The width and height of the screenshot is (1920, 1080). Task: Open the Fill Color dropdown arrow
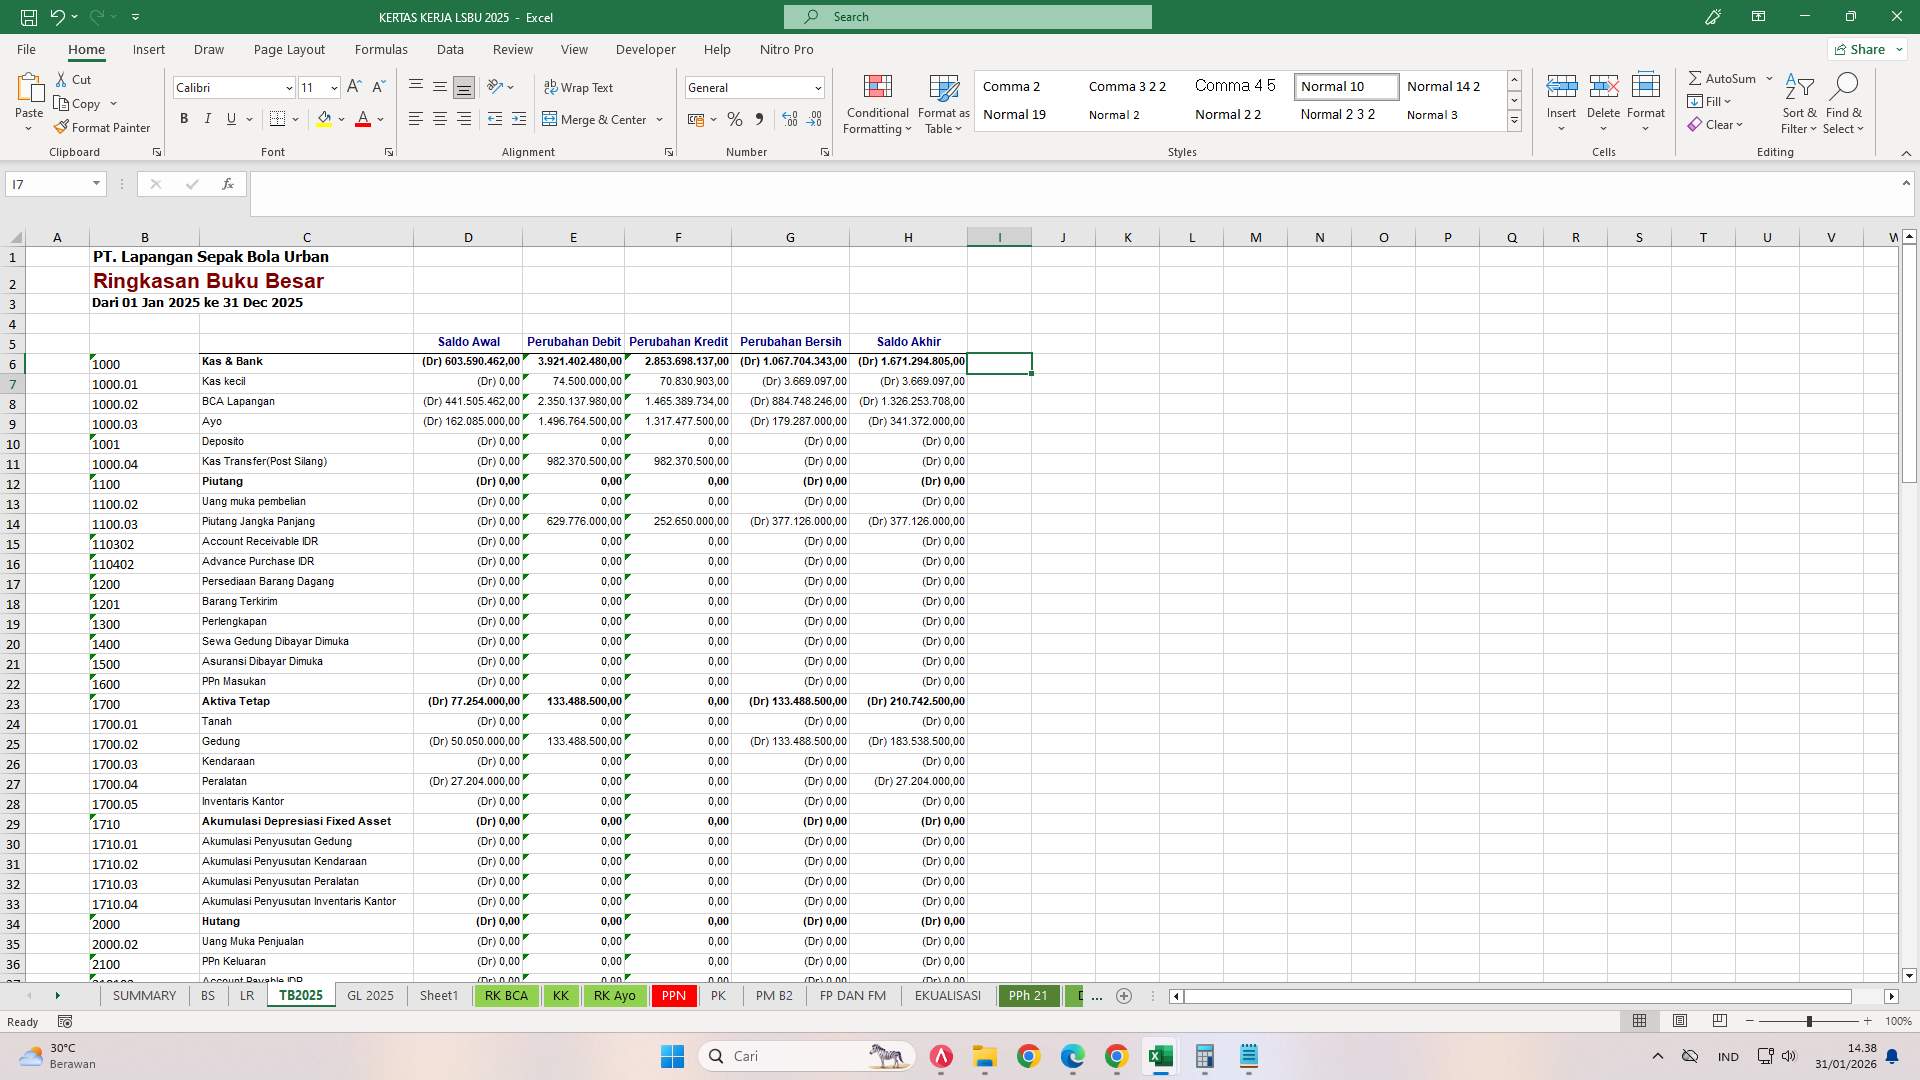(x=341, y=119)
